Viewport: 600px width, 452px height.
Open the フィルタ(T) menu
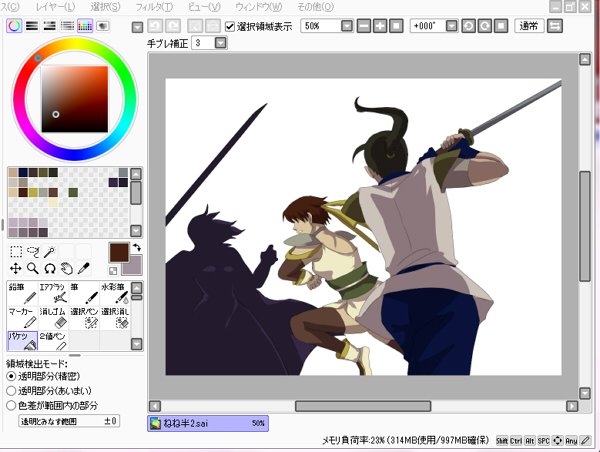pyautogui.click(x=154, y=7)
